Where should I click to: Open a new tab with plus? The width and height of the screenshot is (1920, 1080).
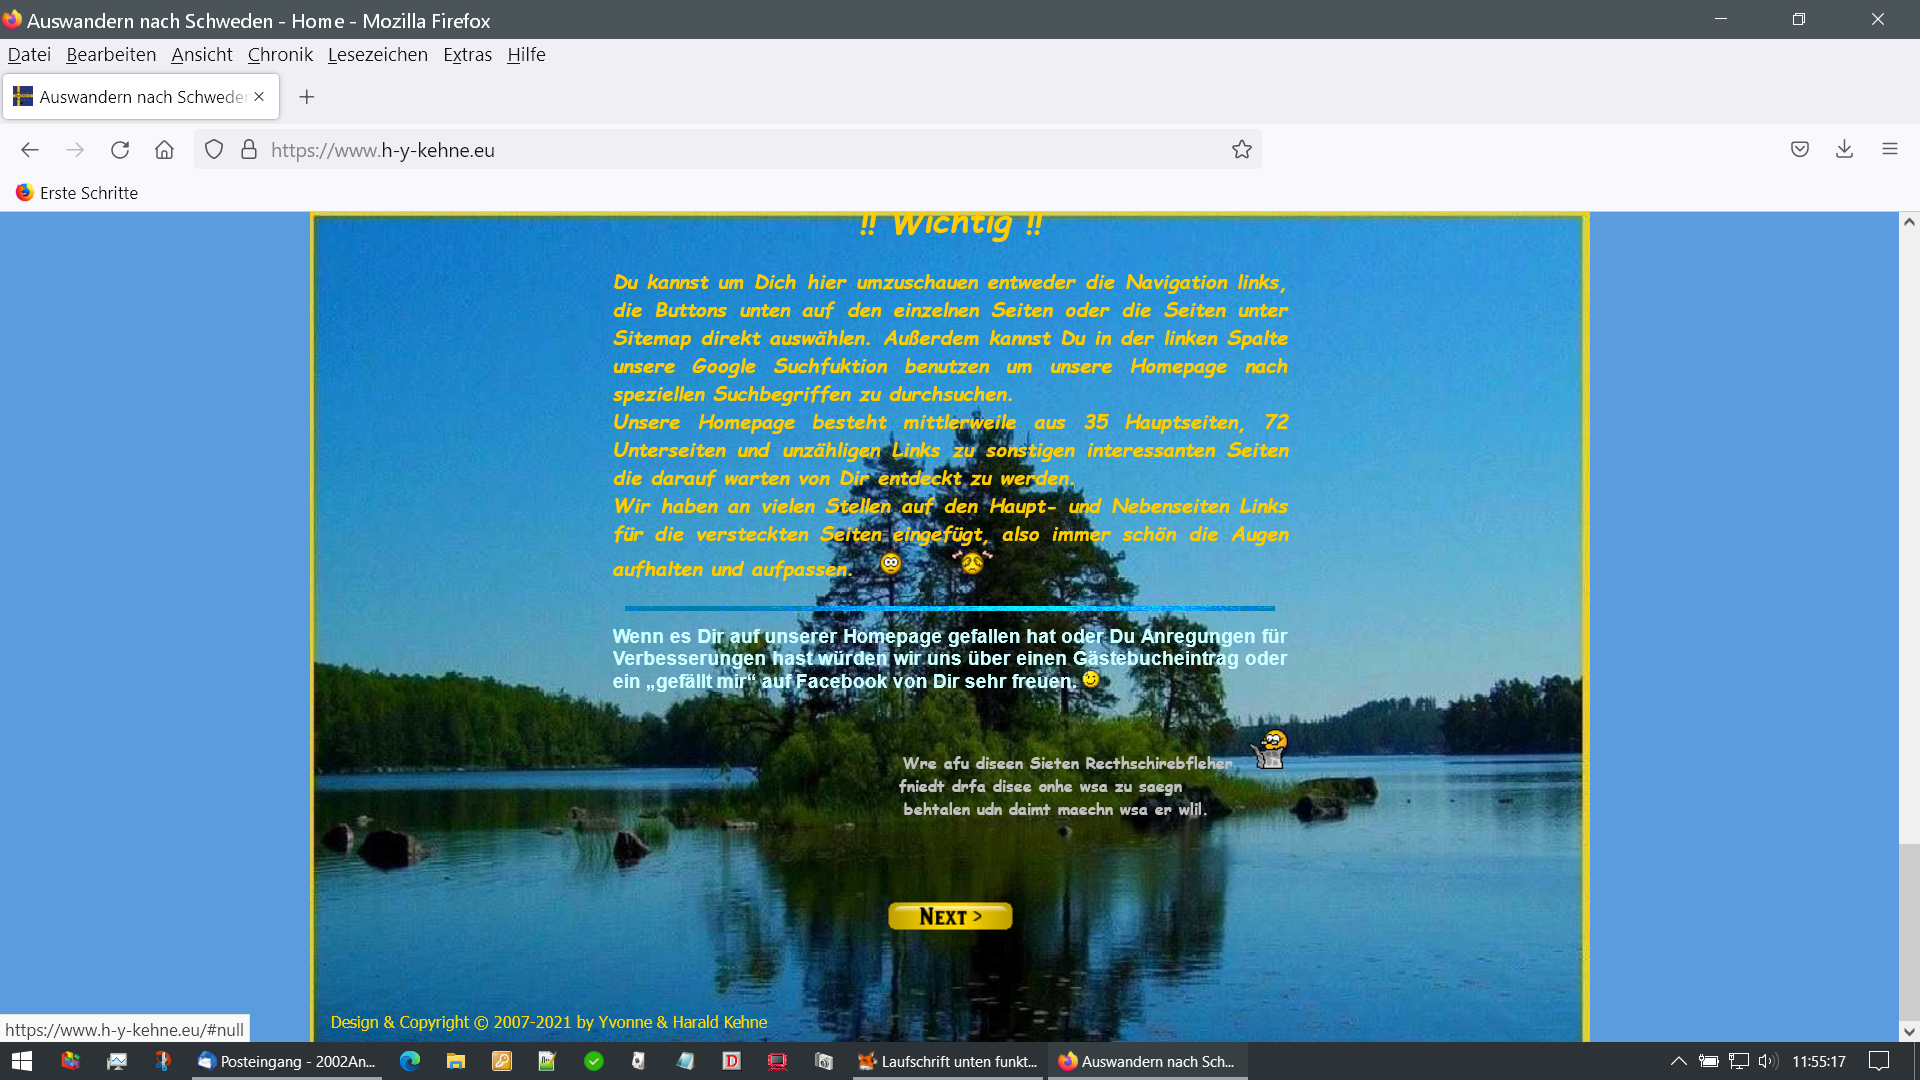[x=307, y=97]
